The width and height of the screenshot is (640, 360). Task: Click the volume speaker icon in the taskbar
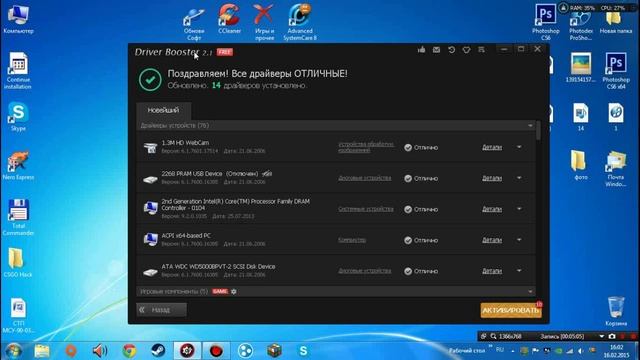[x=100, y=351]
